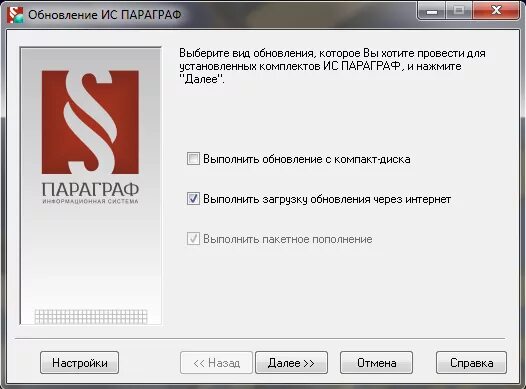This screenshot has height=389, width=526.
Task: Select label 'Выполнить загрузку обновления через интернет'
Action: tap(327, 199)
